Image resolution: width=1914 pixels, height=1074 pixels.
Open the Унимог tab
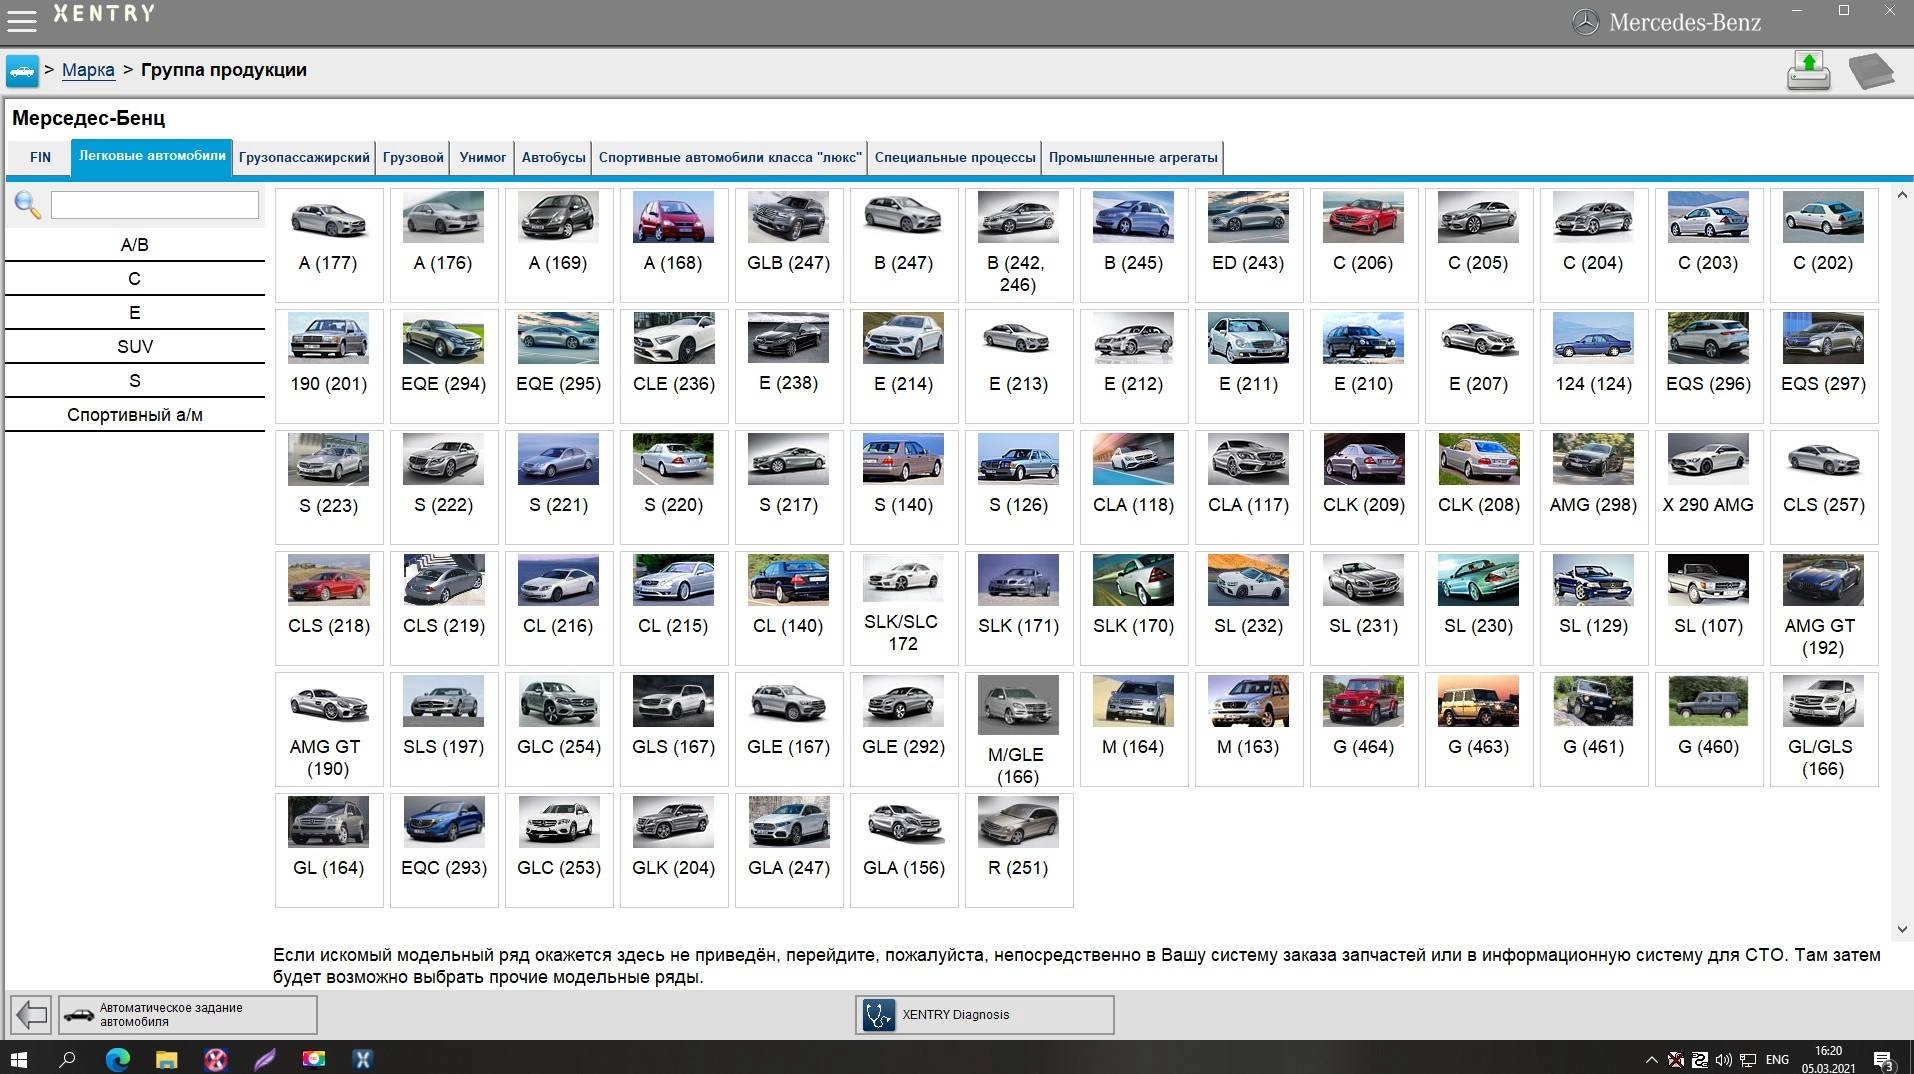click(x=483, y=157)
